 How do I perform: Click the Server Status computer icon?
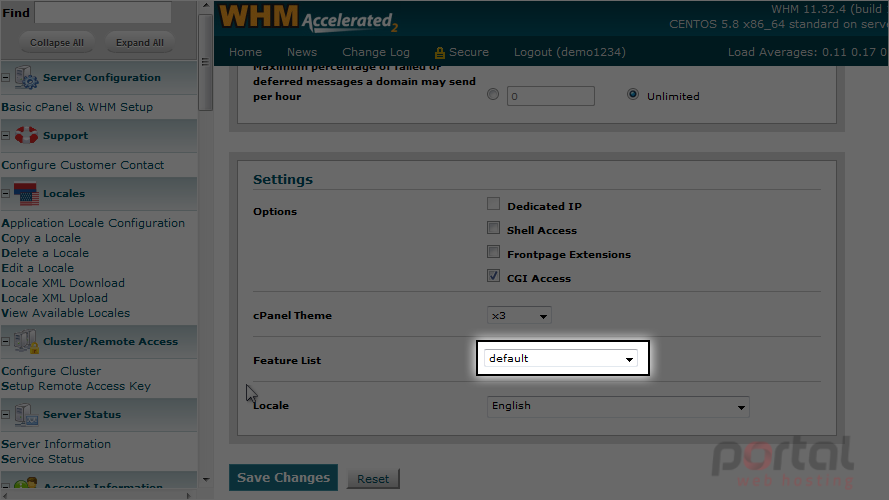26,414
